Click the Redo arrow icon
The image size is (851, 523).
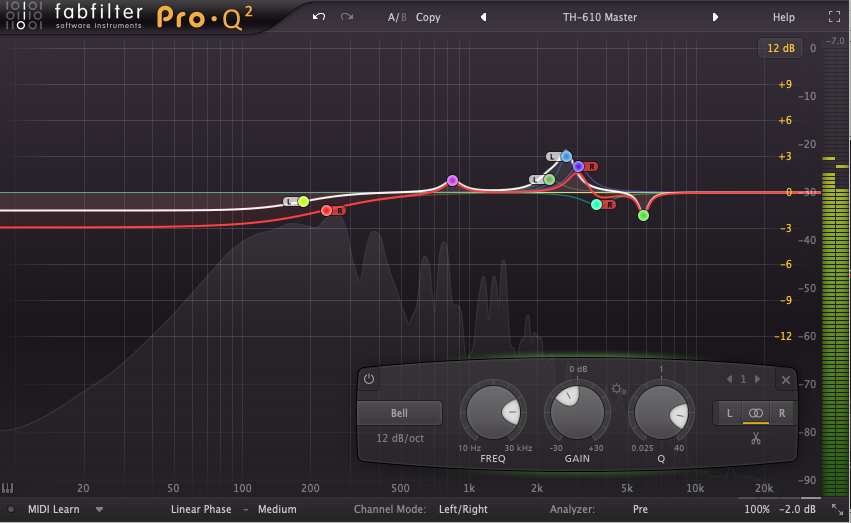(x=347, y=17)
